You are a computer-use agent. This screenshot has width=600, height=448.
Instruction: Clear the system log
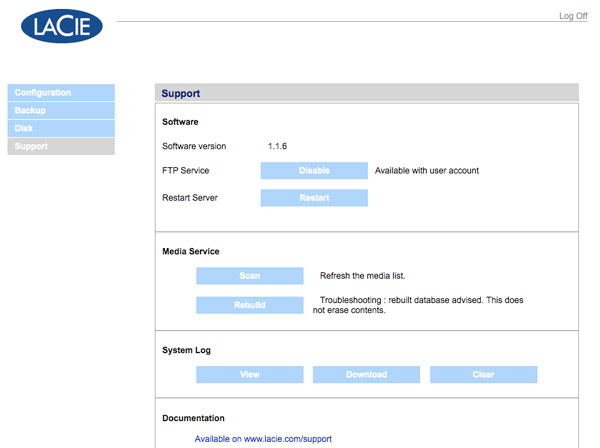(x=483, y=375)
